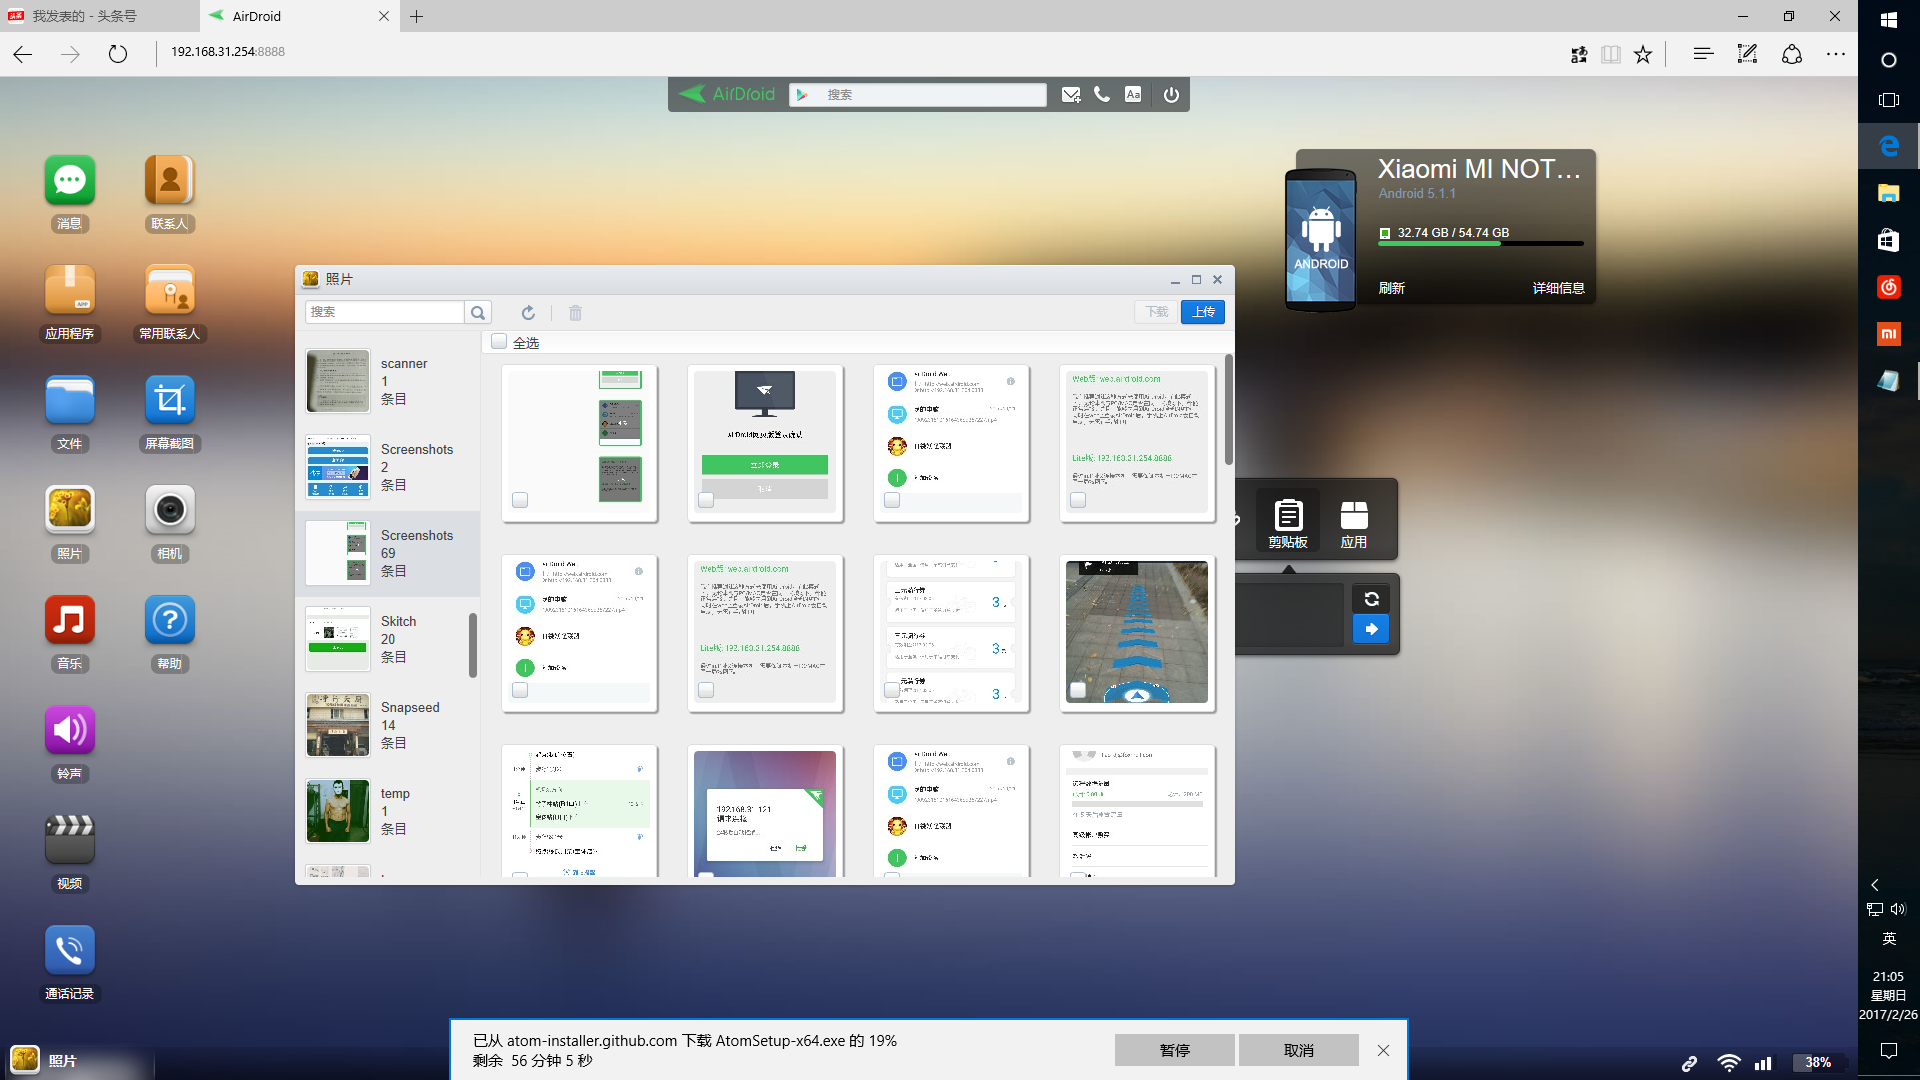The width and height of the screenshot is (1920, 1080).
Task: Open Edge's More actions (...) menu
Action: point(1836,55)
